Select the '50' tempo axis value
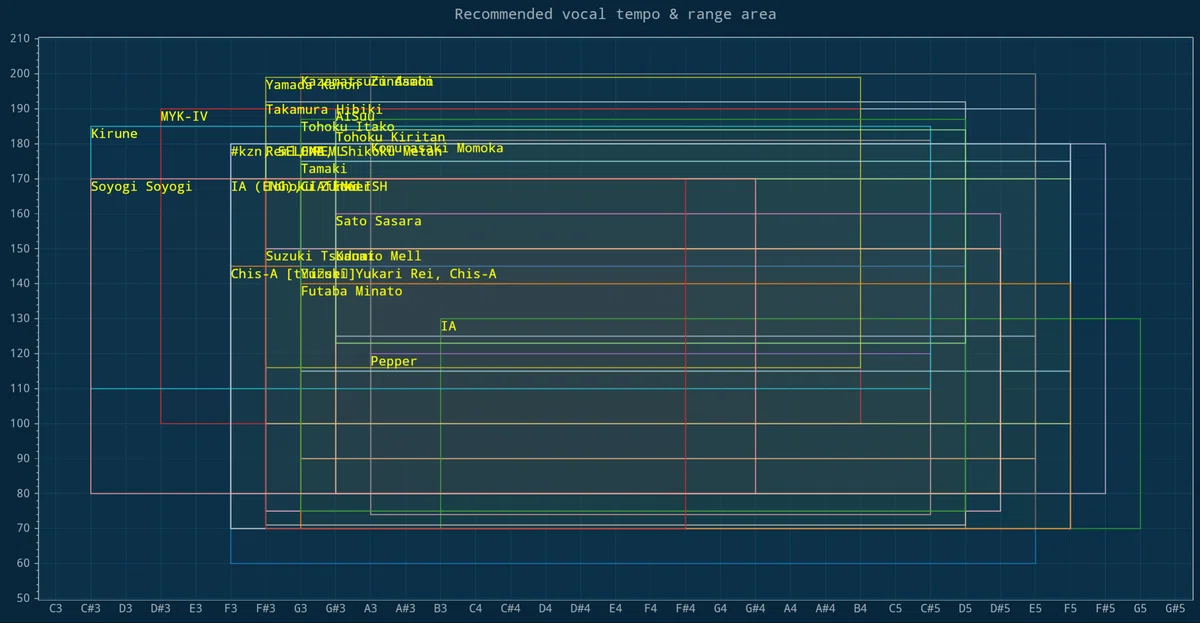Screen dimensions: 1200x623 [x=22, y=598]
